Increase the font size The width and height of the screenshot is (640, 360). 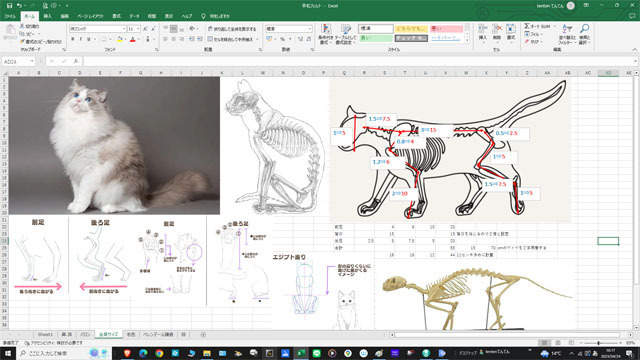pyautogui.click(x=145, y=29)
